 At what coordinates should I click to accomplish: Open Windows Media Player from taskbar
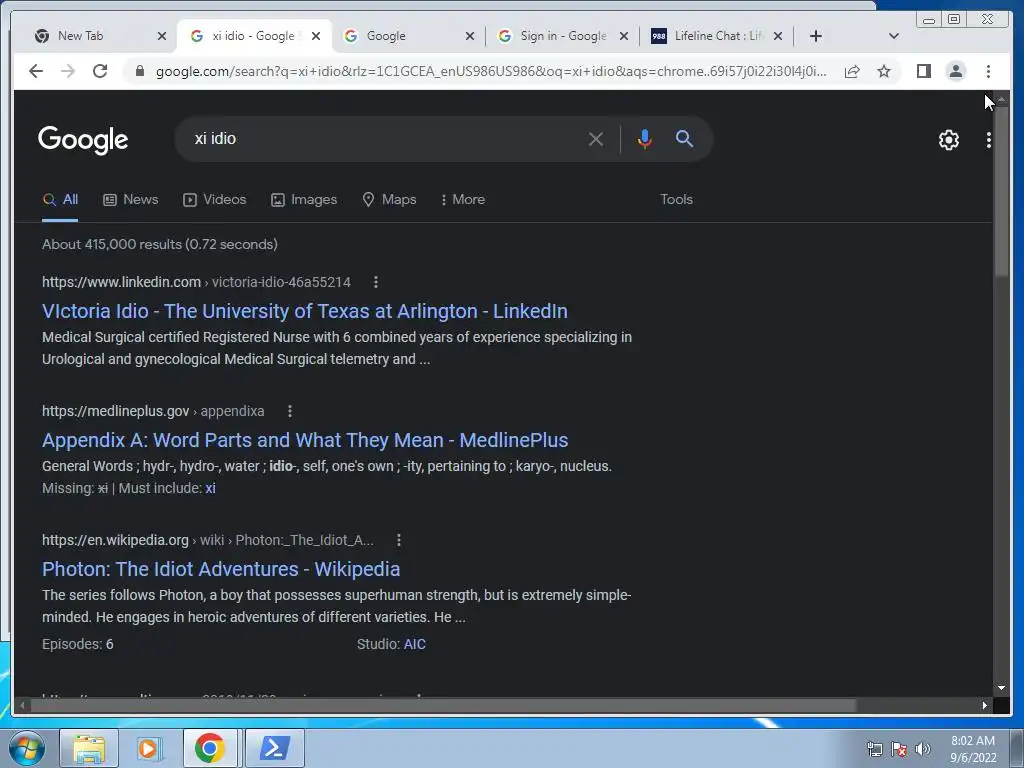149,748
